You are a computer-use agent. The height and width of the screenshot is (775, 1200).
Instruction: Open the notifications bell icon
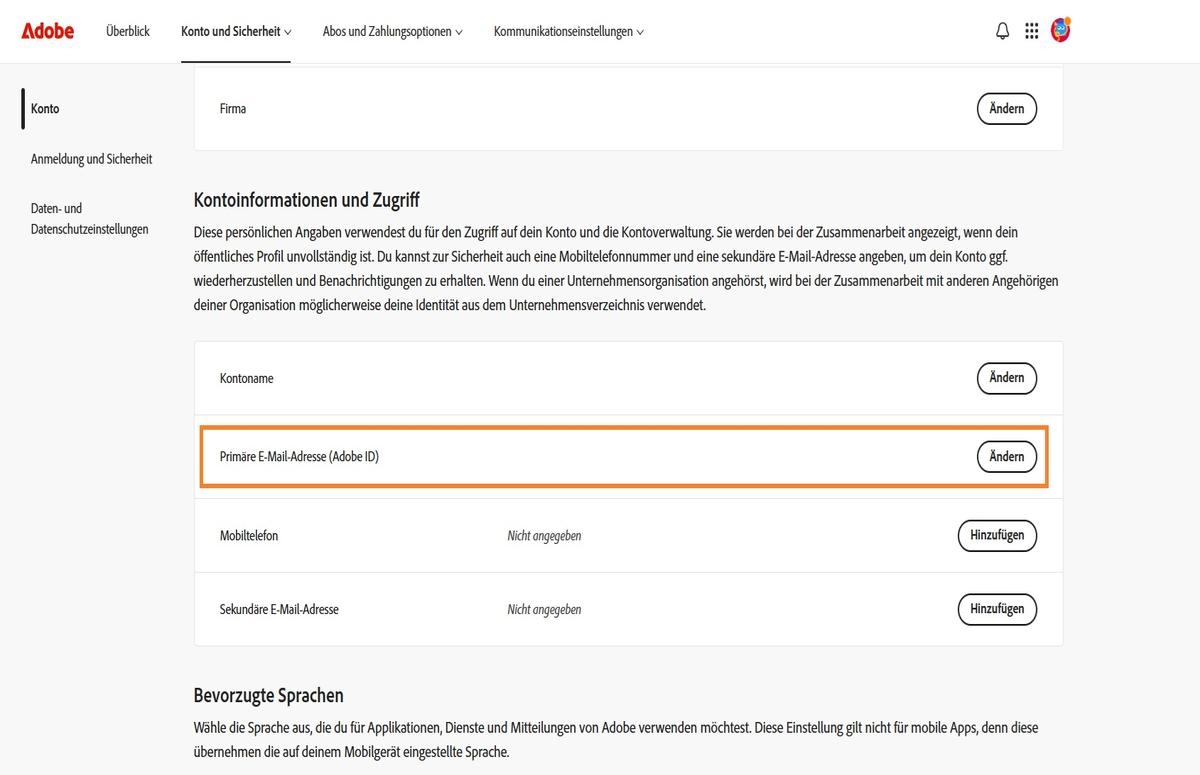click(1002, 30)
